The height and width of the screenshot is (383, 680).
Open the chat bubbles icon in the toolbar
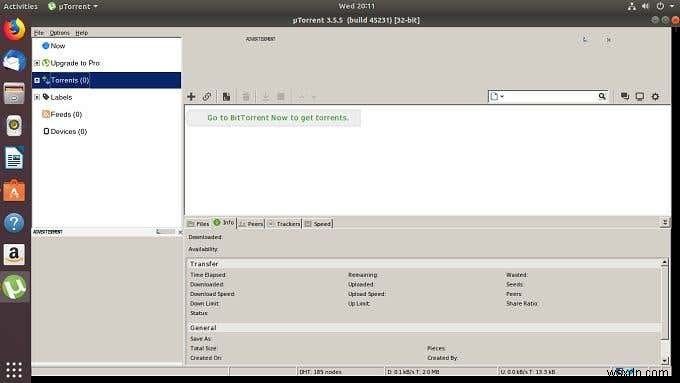point(624,96)
